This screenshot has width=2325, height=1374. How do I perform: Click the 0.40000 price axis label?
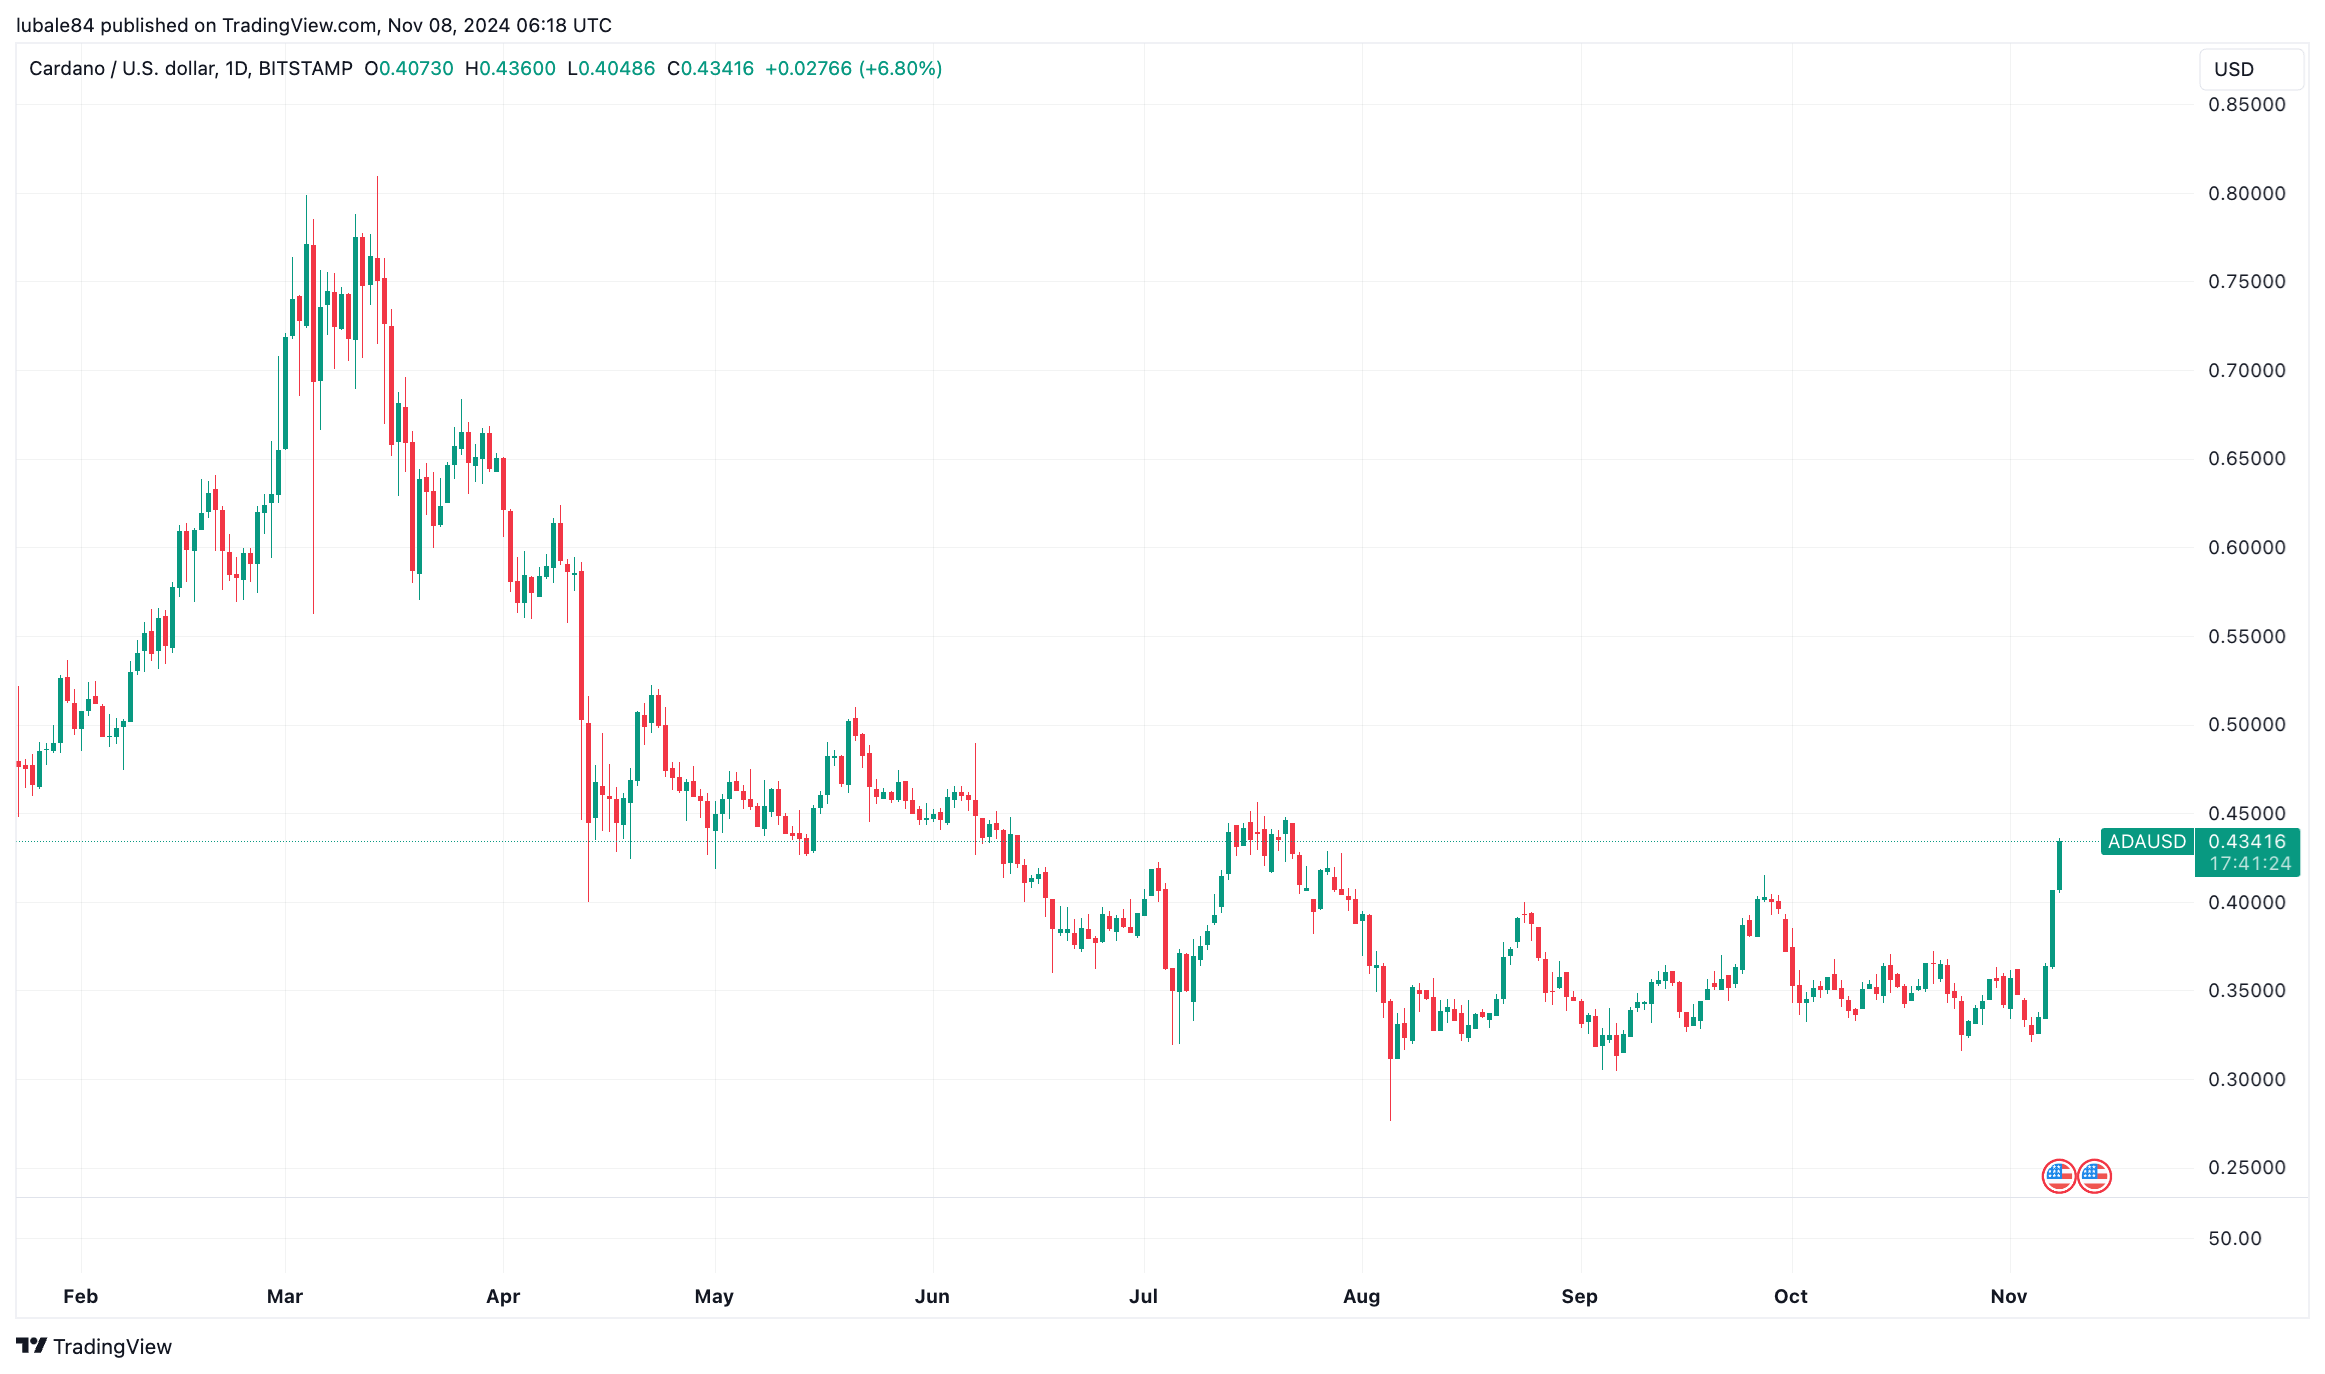point(2247,902)
